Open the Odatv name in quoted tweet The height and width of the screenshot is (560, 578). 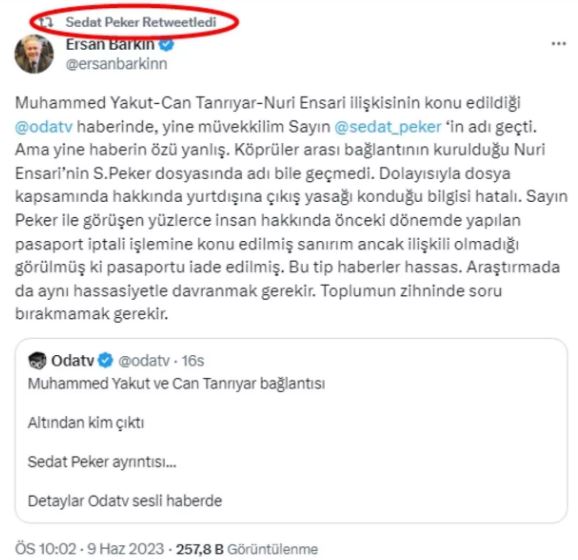[x=73, y=360]
